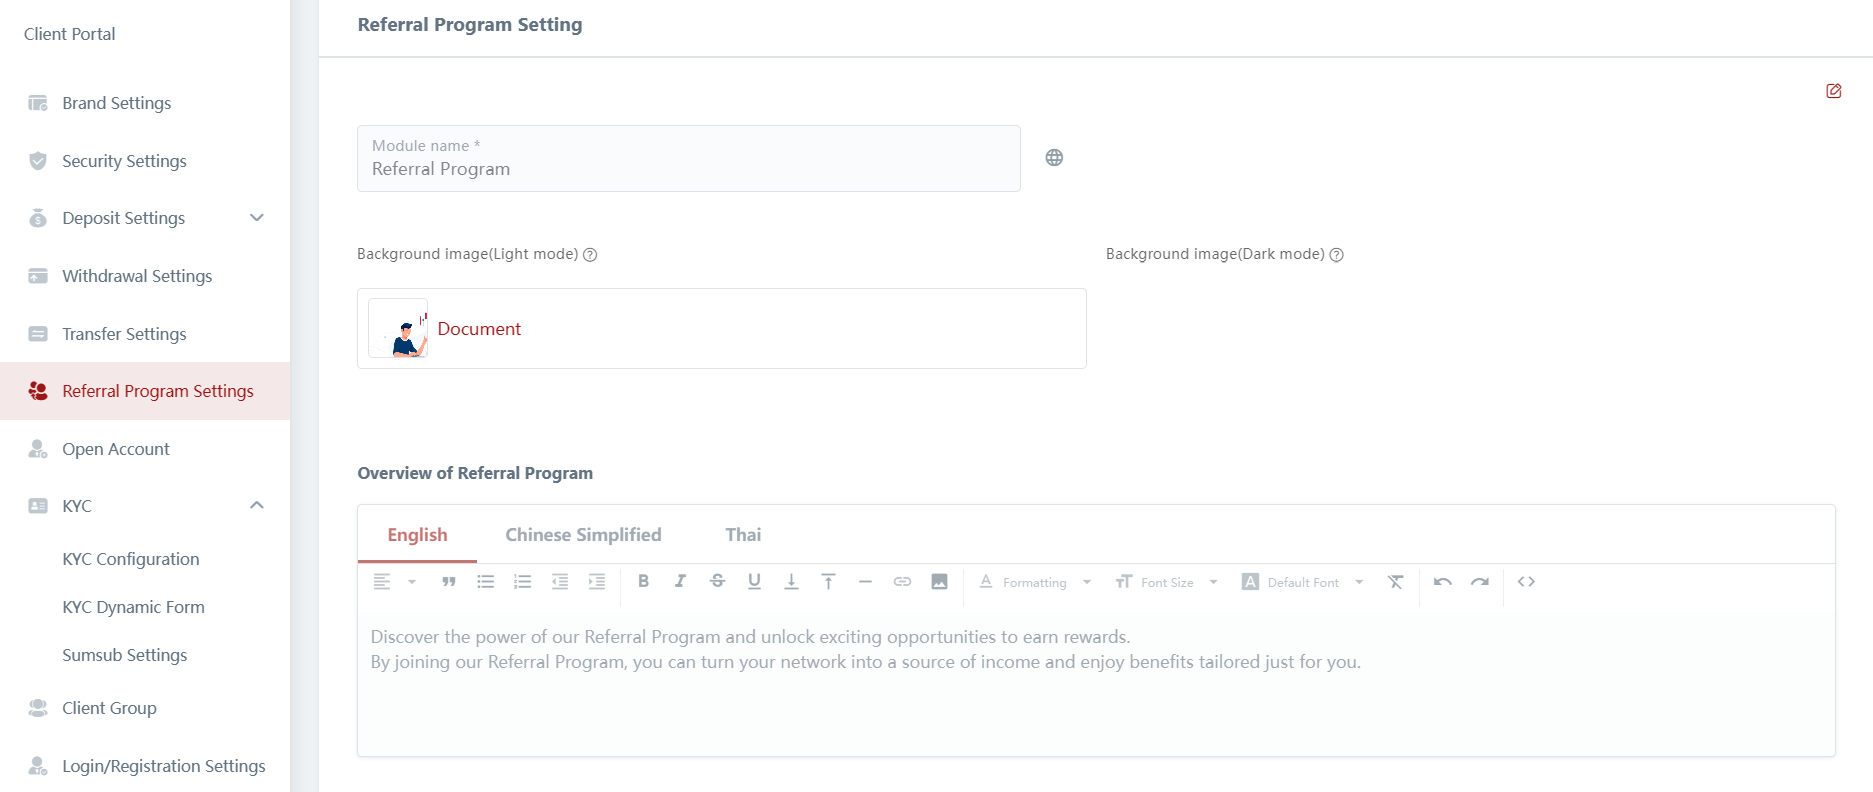This screenshot has width=1873, height=792.
Task: Click the insert link icon
Action: click(902, 582)
